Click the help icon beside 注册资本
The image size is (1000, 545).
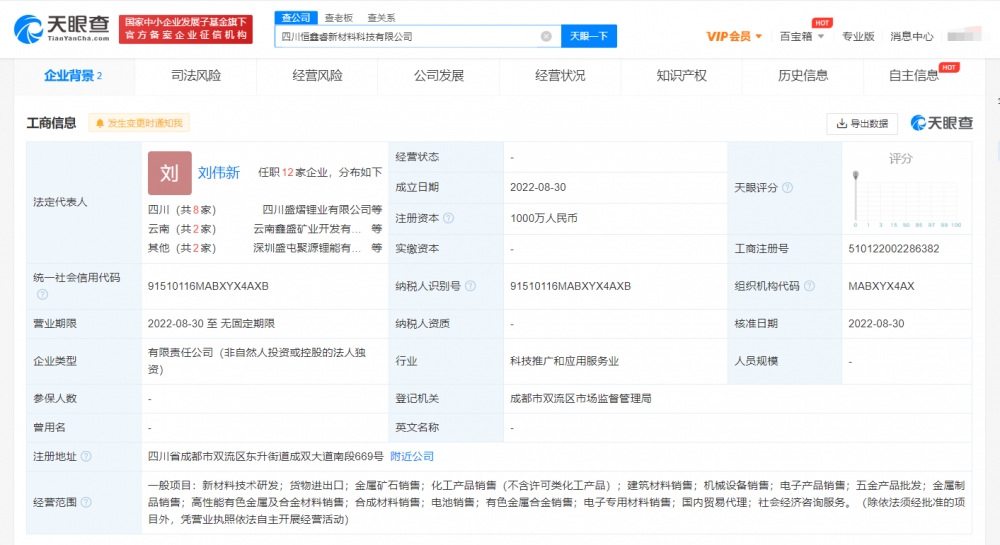[448, 219]
